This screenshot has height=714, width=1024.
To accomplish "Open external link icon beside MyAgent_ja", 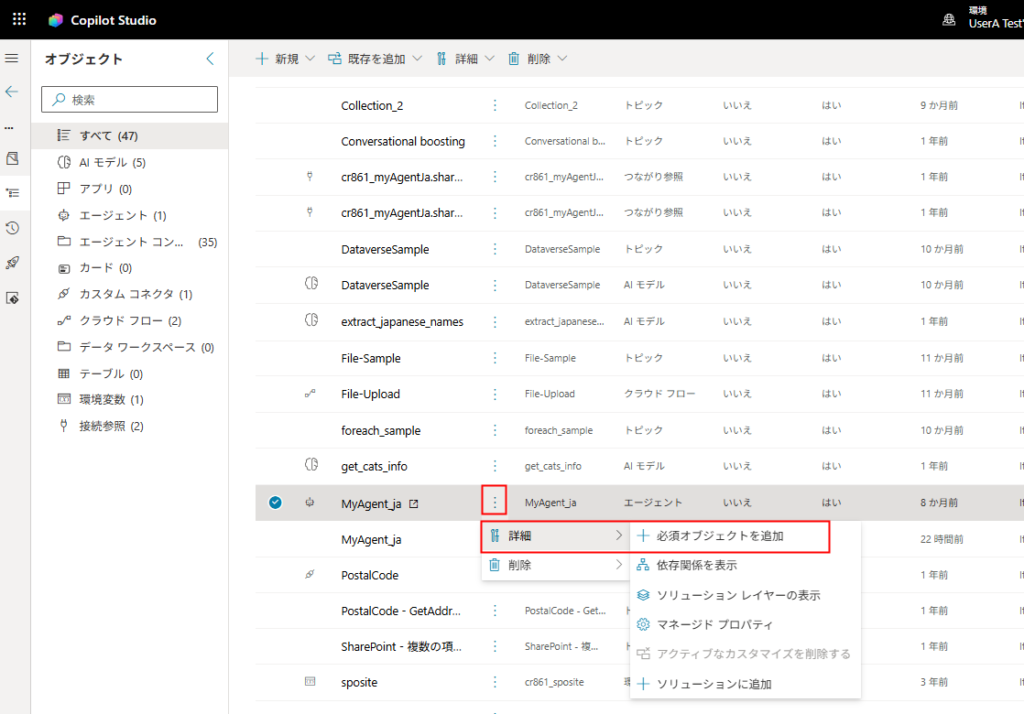I will pos(414,503).
